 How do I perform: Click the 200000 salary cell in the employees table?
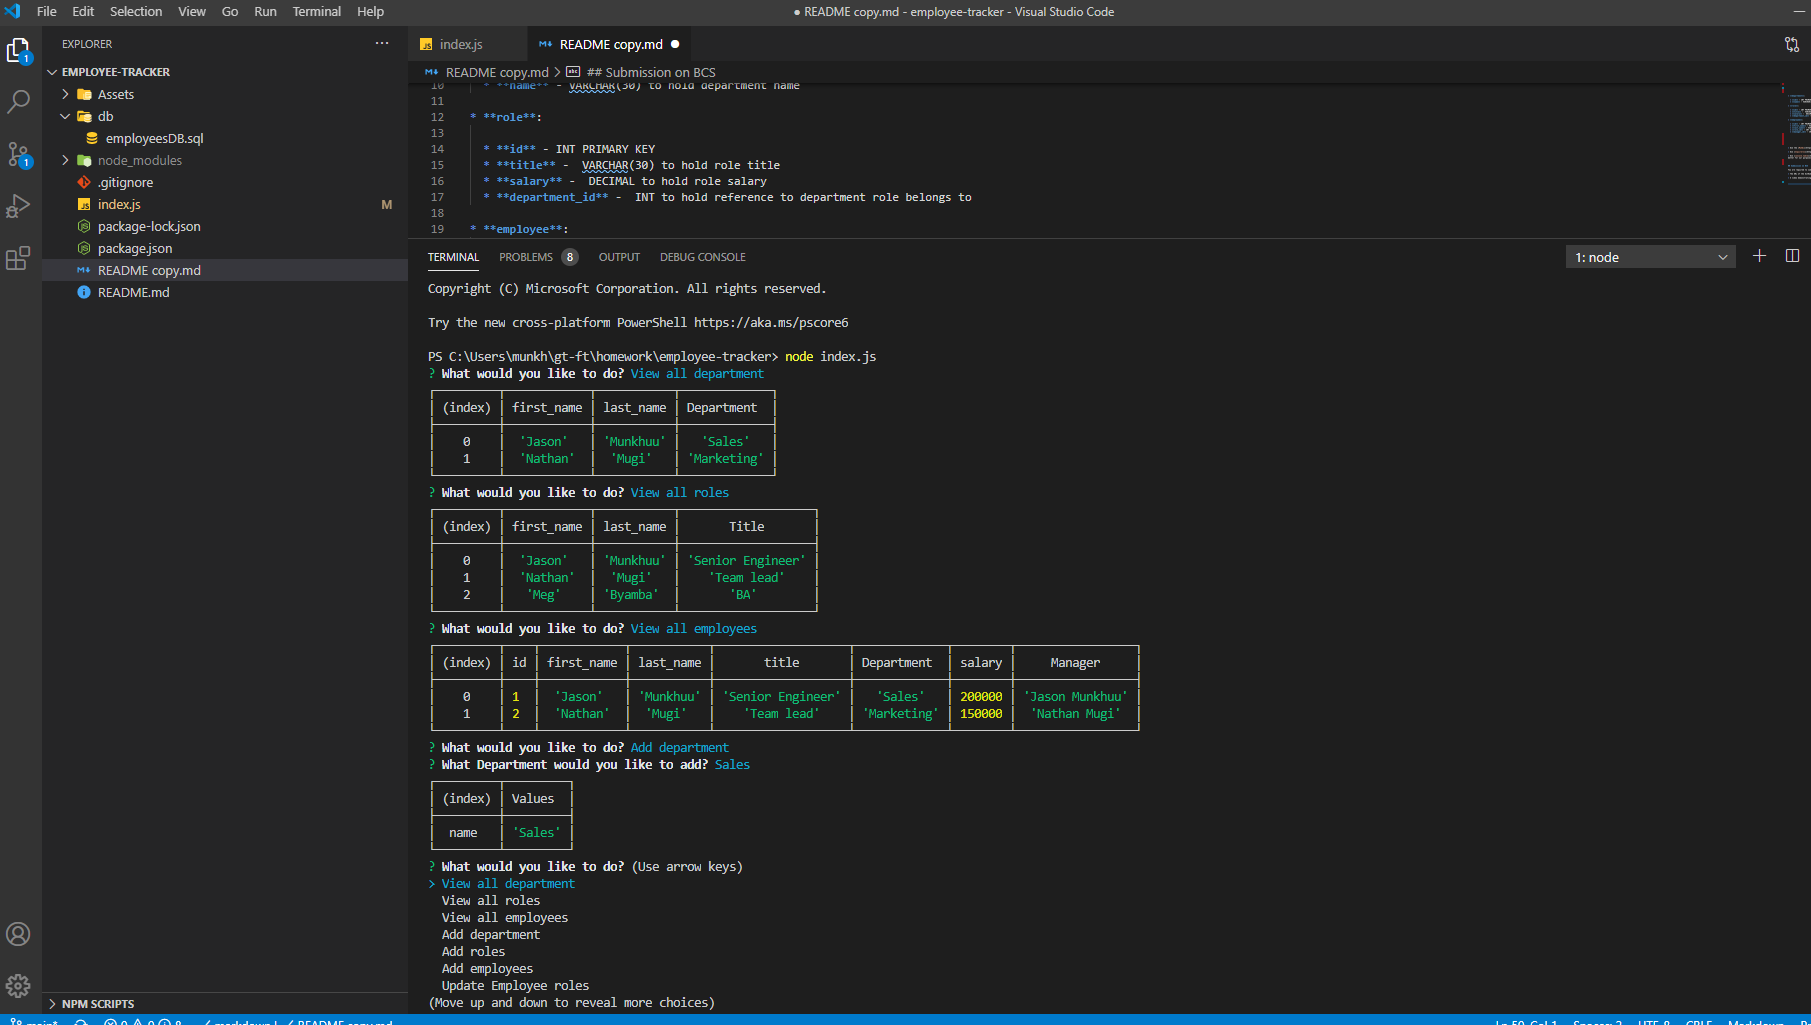[981, 696]
